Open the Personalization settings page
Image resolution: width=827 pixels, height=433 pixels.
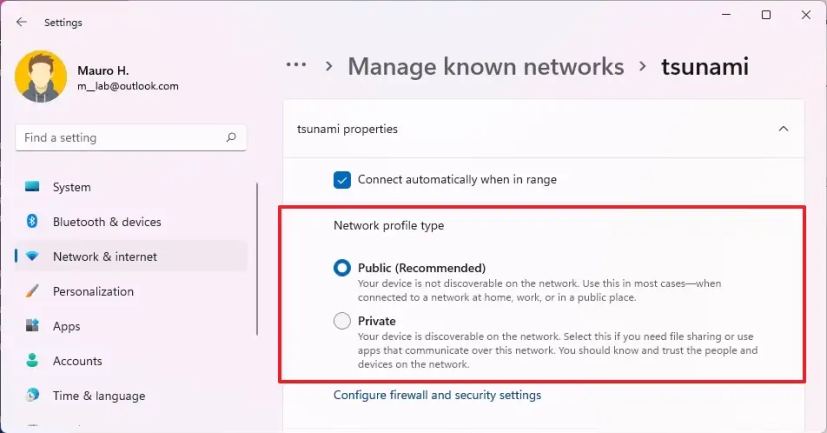[93, 292]
